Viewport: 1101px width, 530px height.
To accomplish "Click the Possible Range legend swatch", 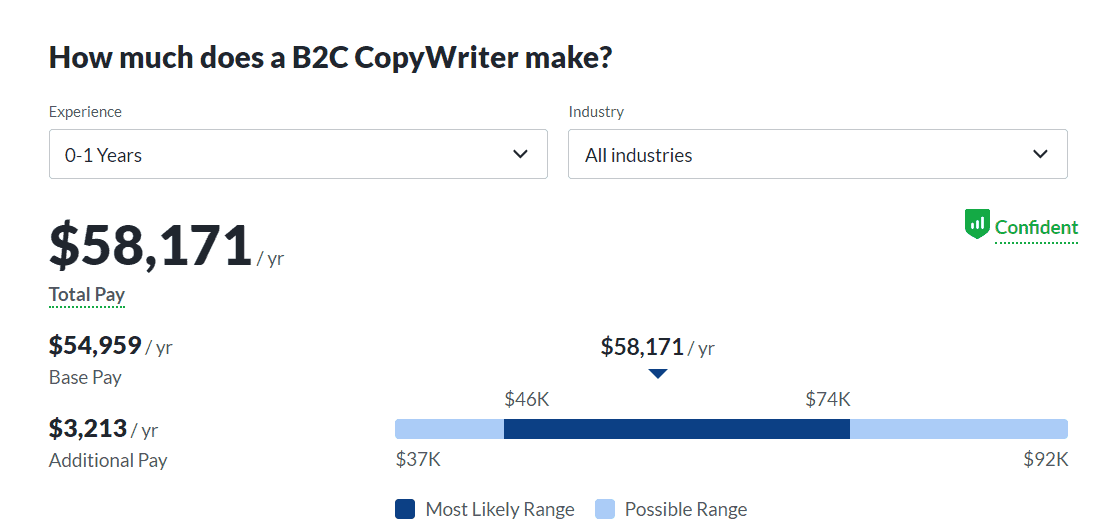I will tap(605, 509).
